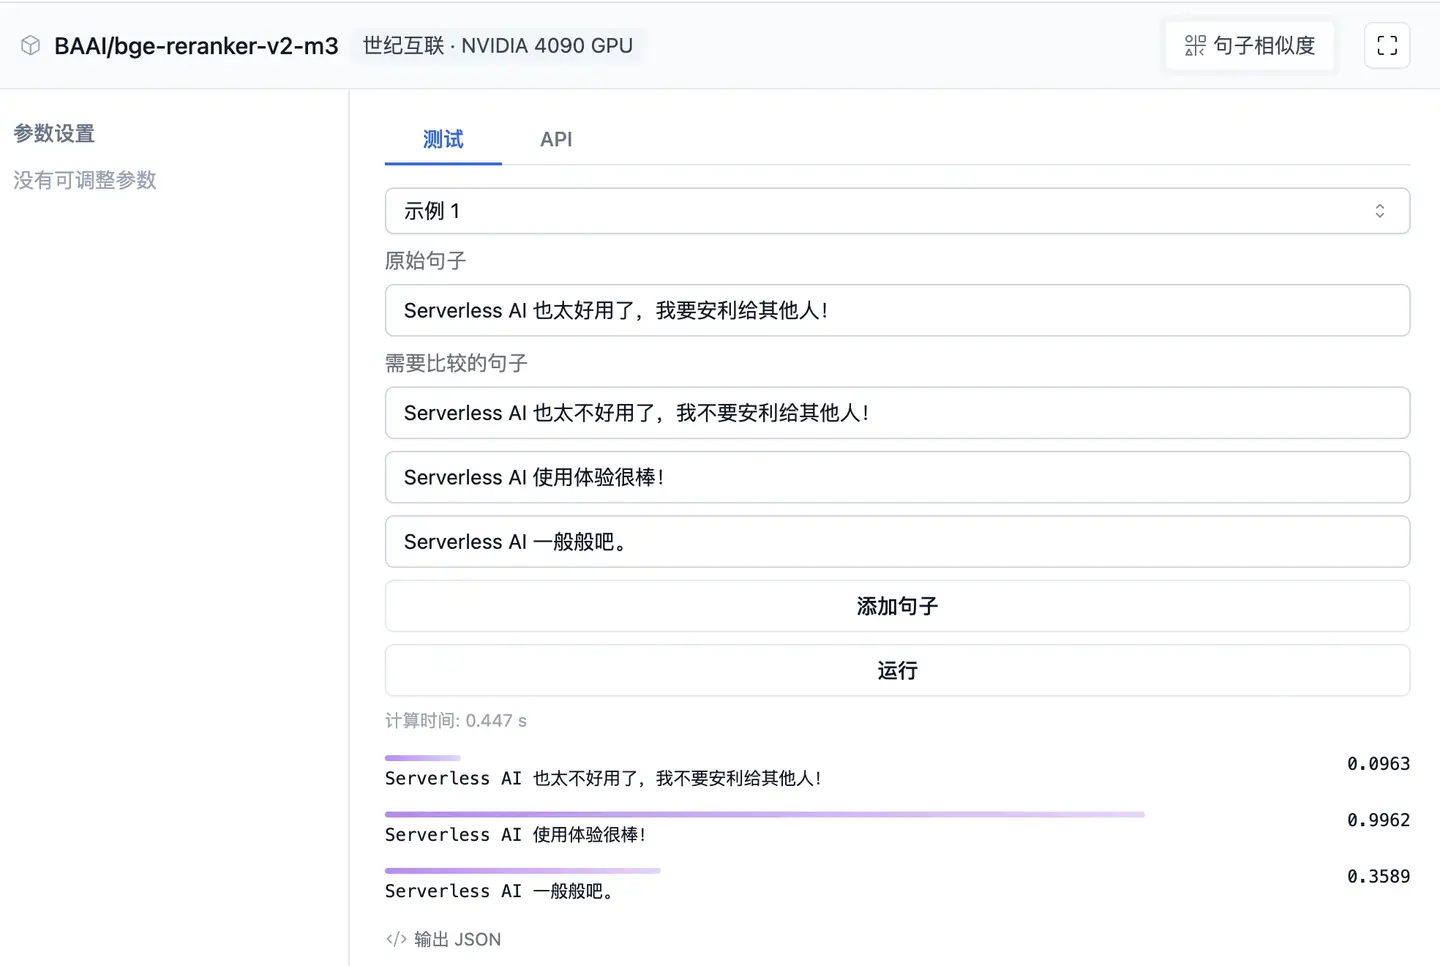The image size is (1440, 966).
Task: Open fullscreen mode via the expand icon
Action: (x=1387, y=45)
